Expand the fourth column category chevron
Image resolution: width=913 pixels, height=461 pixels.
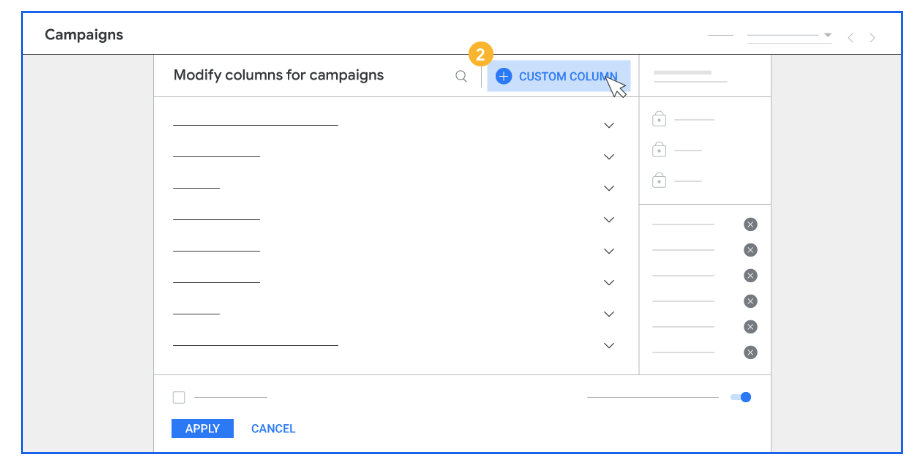click(x=609, y=220)
